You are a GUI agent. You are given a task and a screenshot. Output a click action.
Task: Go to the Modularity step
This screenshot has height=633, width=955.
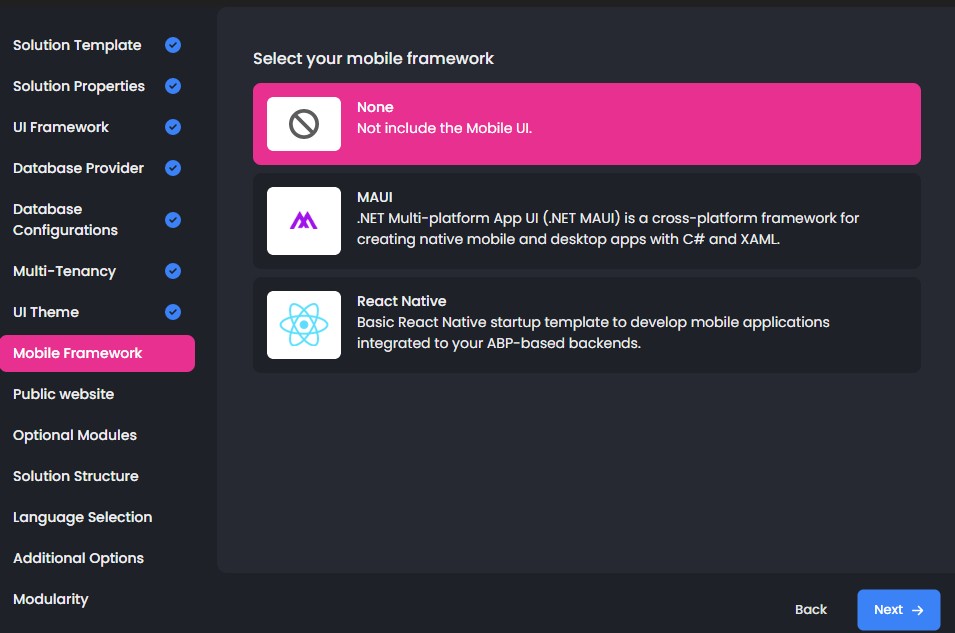tap(51, 599)
